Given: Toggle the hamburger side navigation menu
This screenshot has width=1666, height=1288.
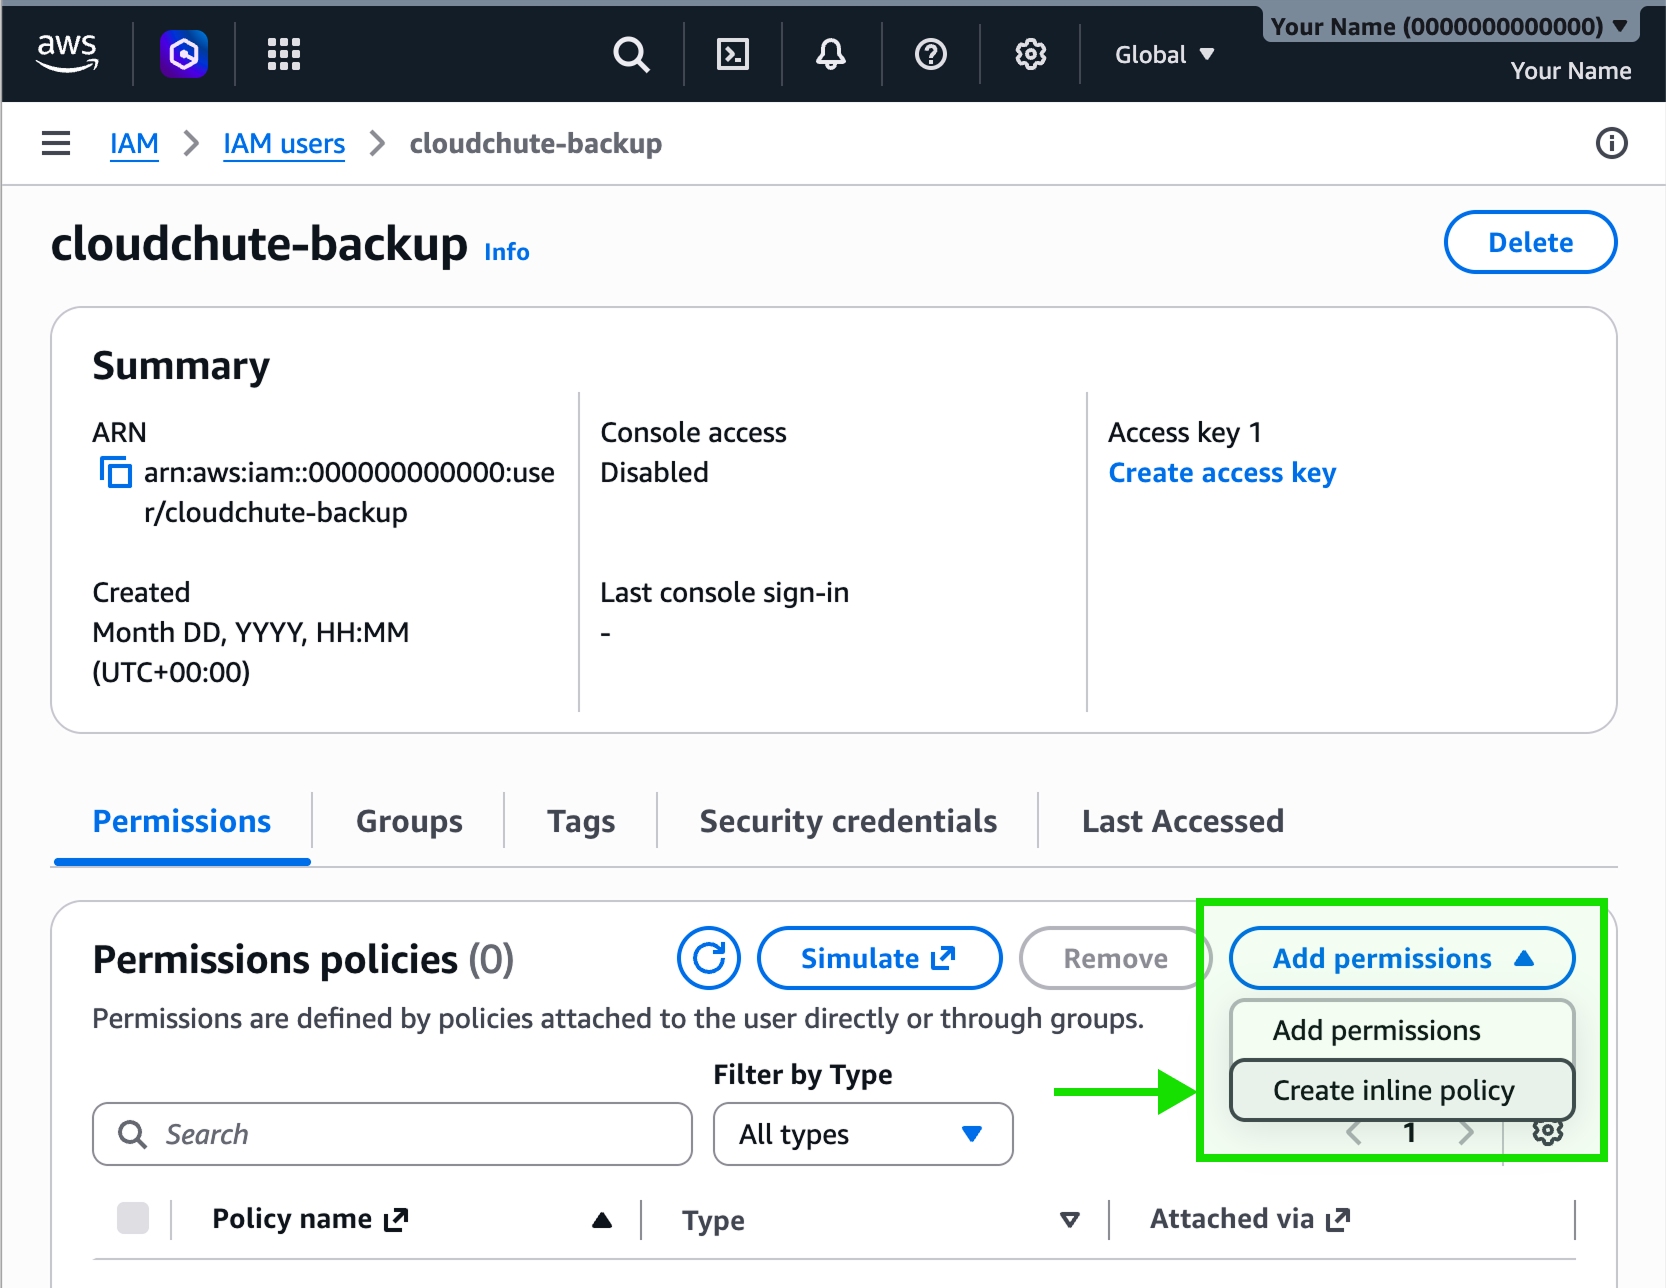Looking at the screenshot, I should pyautogui.click(x=56, y=143).
